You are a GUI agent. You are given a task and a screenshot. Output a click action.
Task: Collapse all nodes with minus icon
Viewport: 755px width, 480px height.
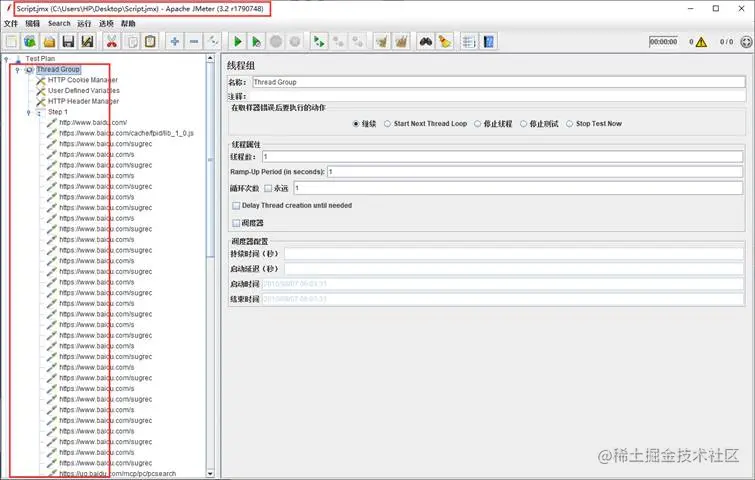194,42
